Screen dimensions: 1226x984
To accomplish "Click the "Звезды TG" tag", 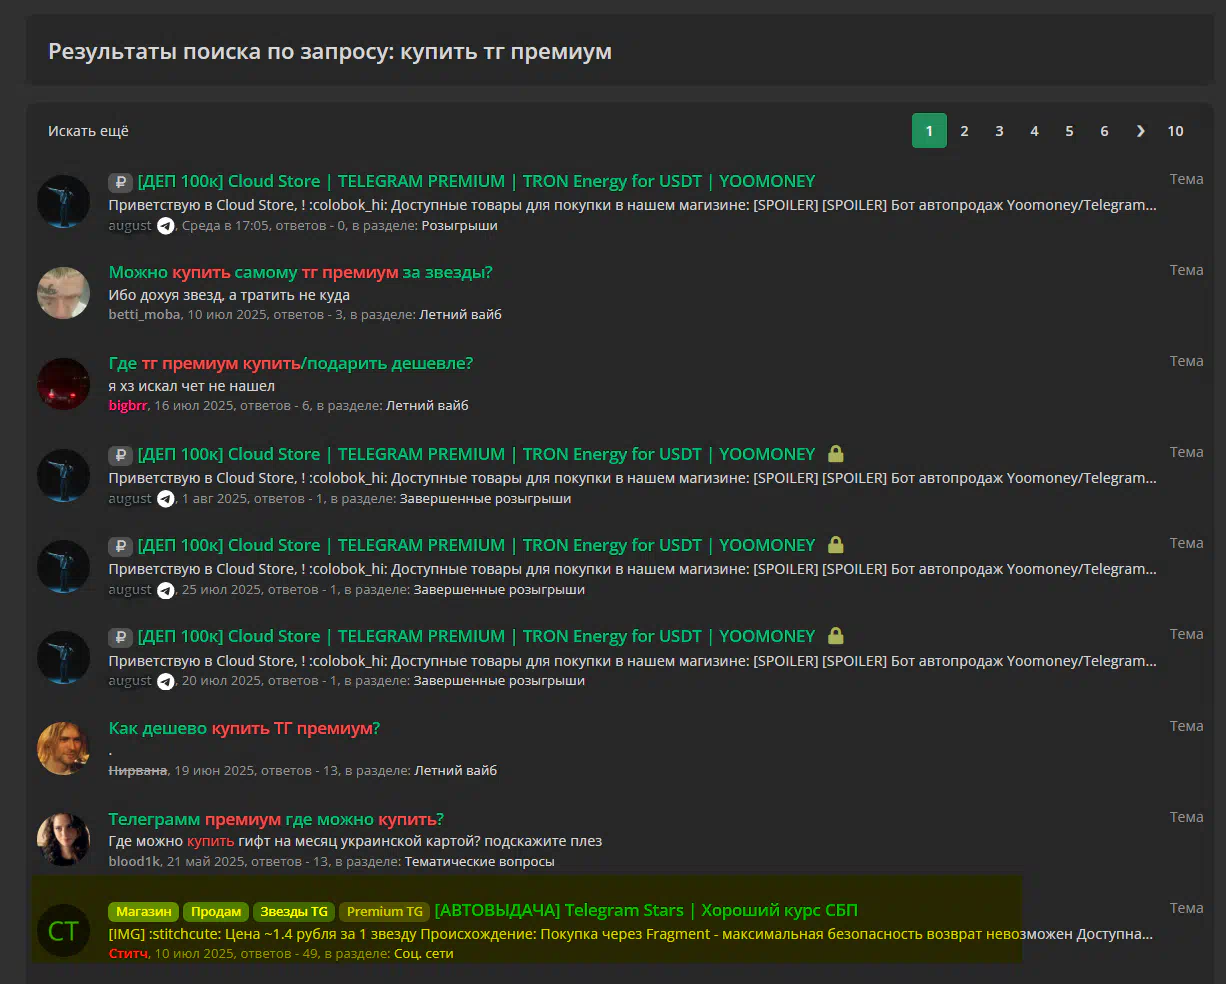I will 293,911.
